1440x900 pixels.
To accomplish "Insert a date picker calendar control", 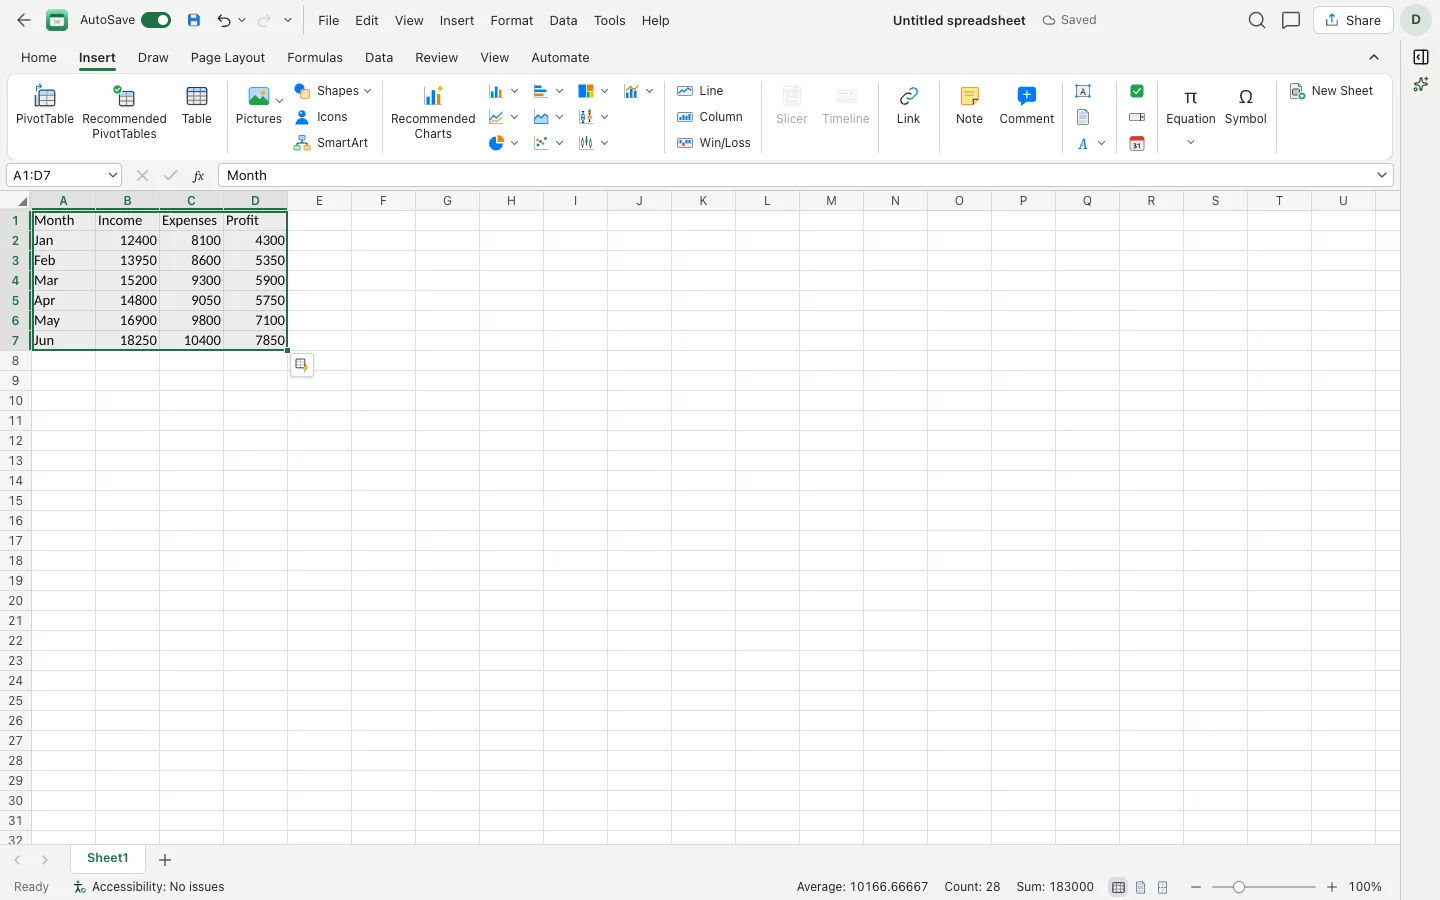I will [1137, 143].
